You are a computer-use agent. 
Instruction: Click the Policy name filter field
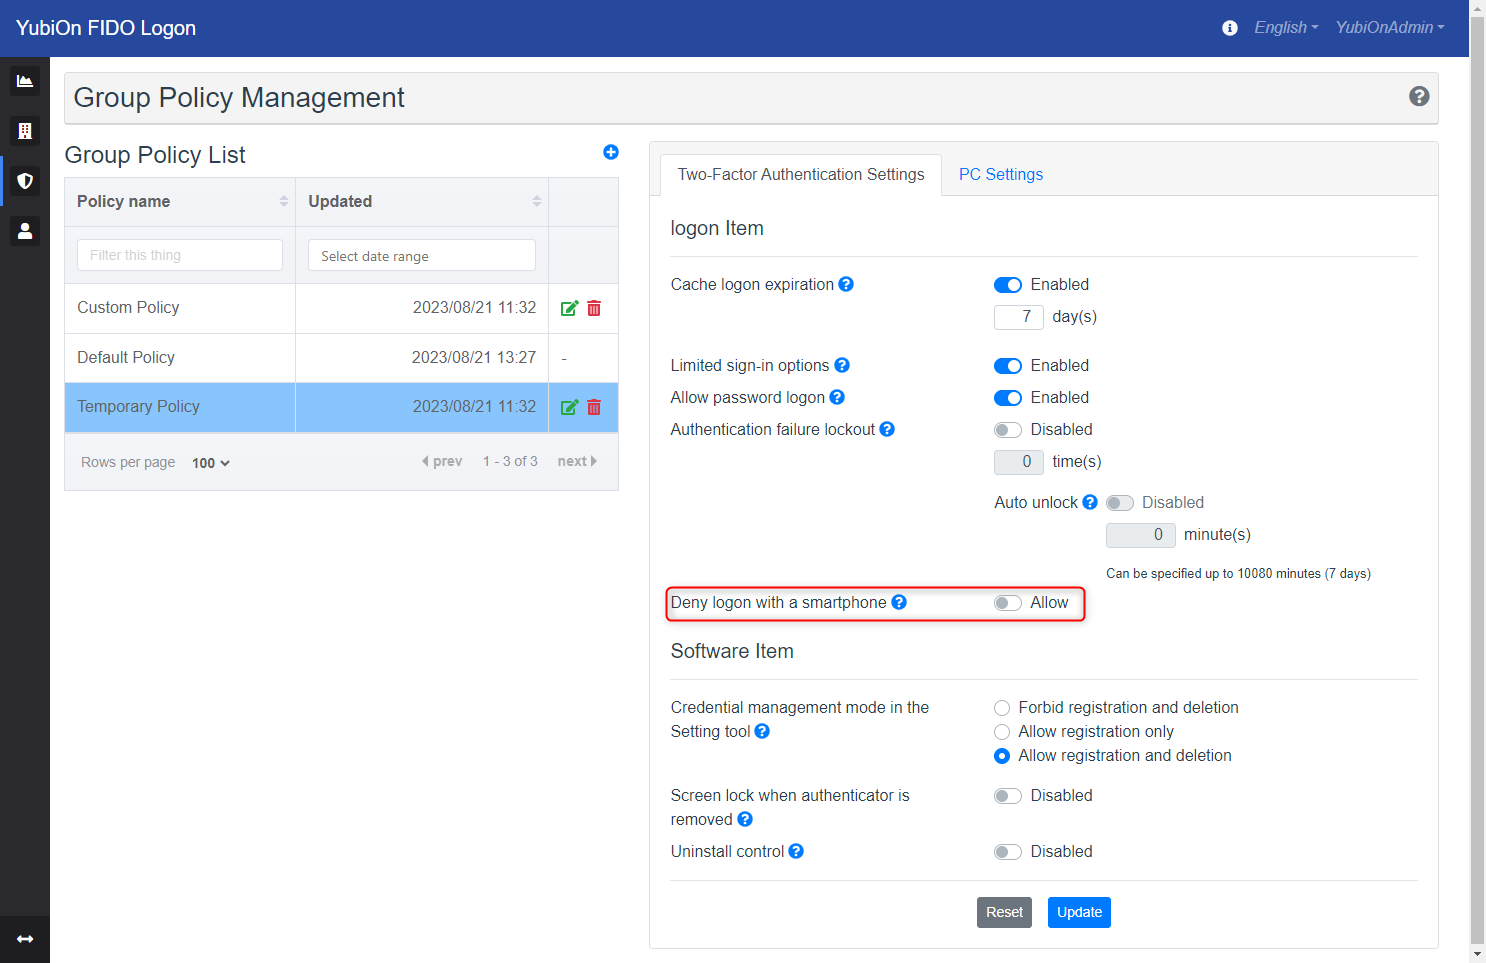pyautogui.click(x=180, y=255)
